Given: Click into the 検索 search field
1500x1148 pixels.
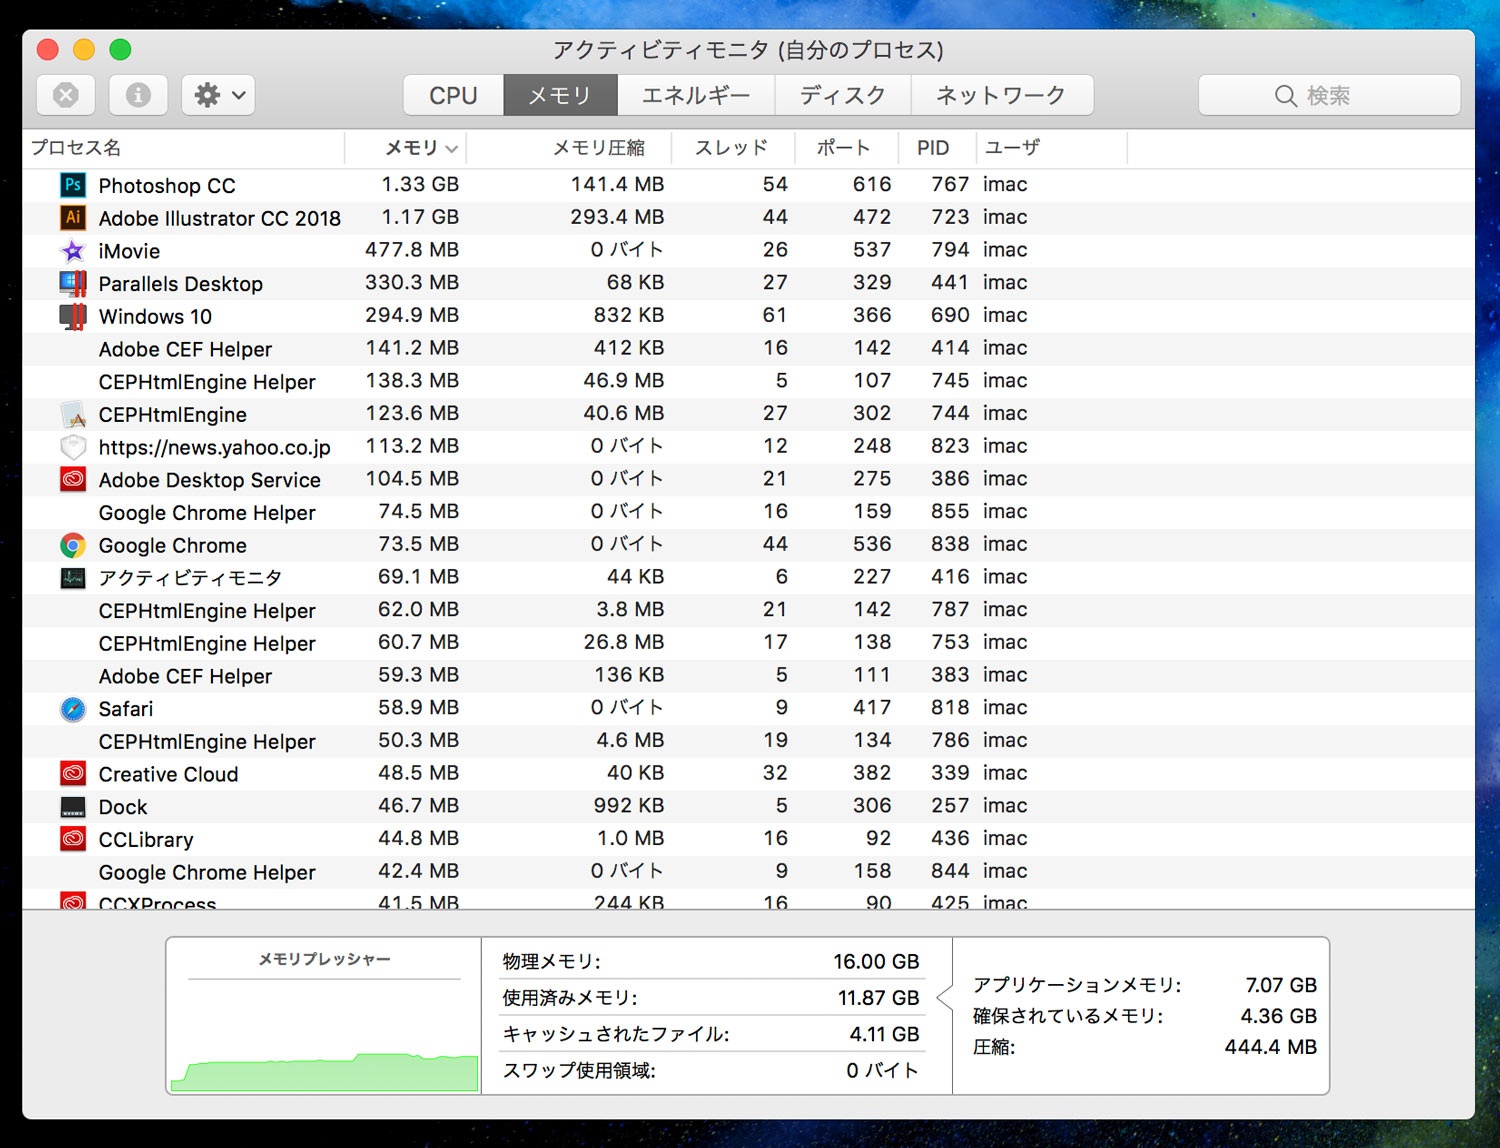Looking at the screenshot, I should pyautogui.click(x=1329, y=95).
